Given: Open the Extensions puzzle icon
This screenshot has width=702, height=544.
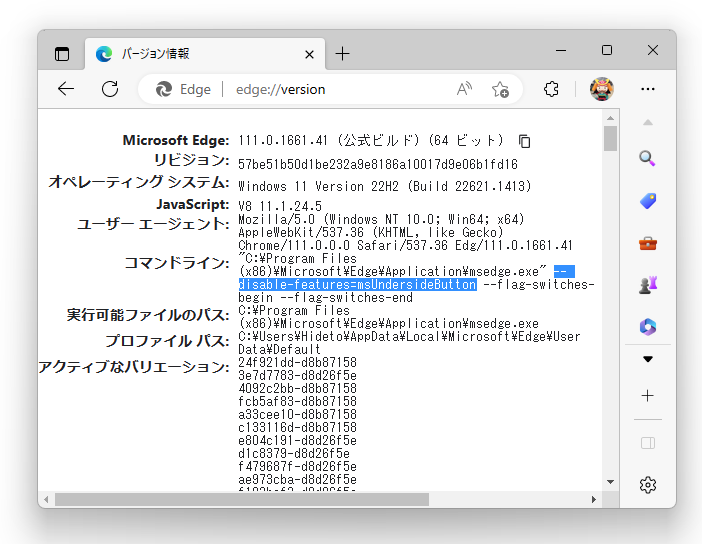Looking at the screenshot, I should [551, 89].
